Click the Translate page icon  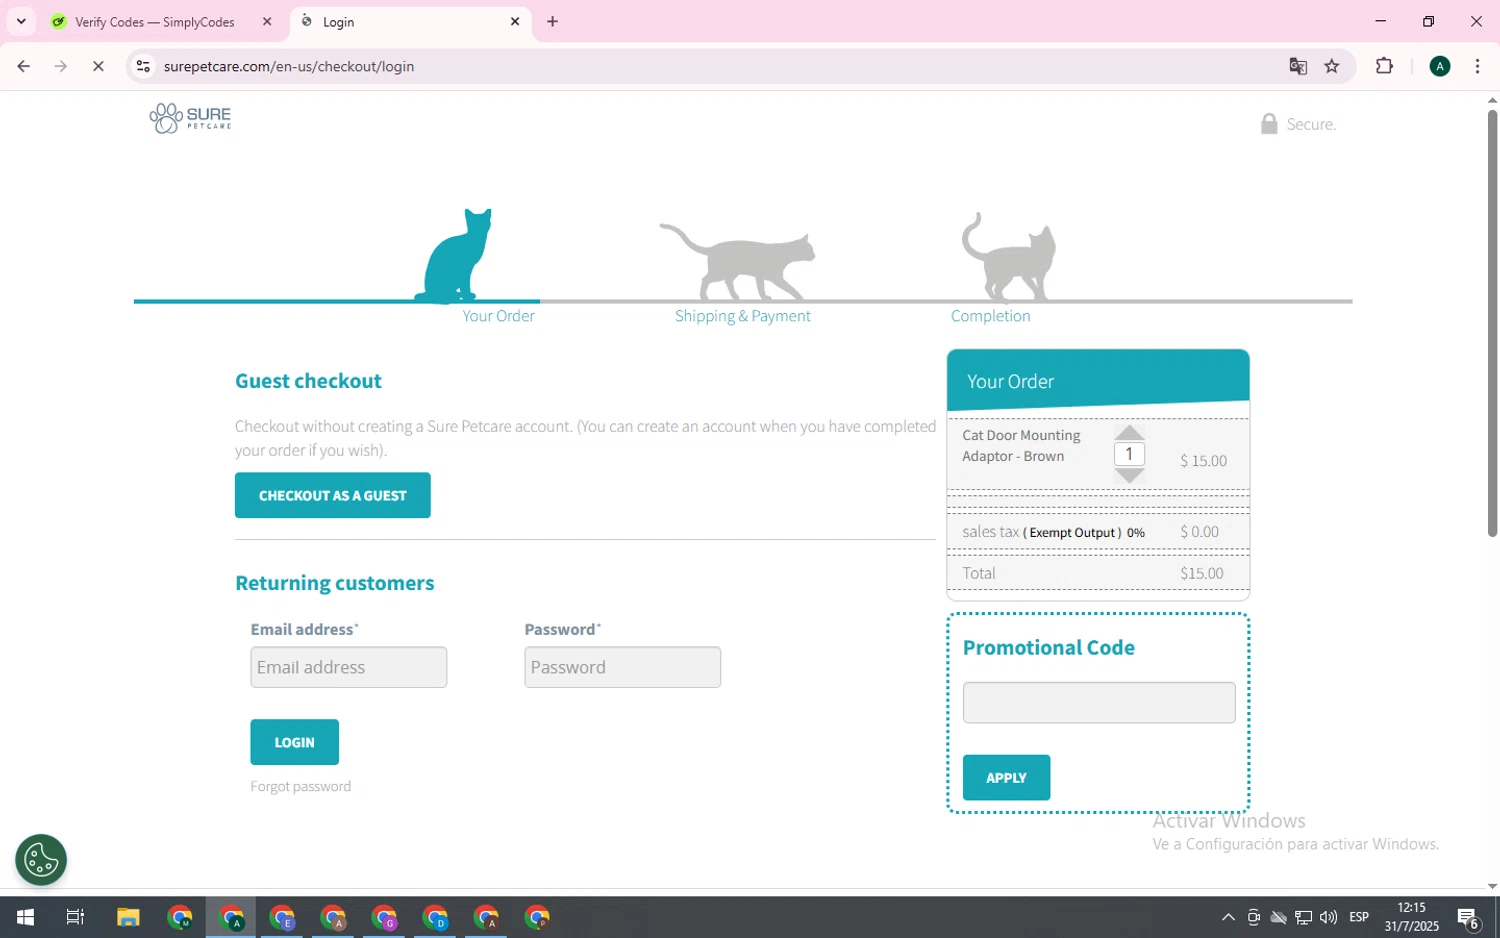click(x=1298, y=66)
